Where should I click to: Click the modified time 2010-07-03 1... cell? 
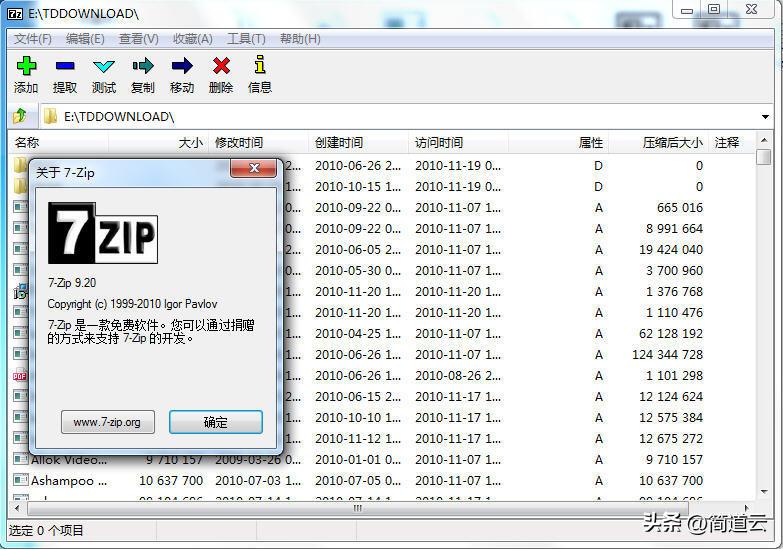(x=258, y=480)
